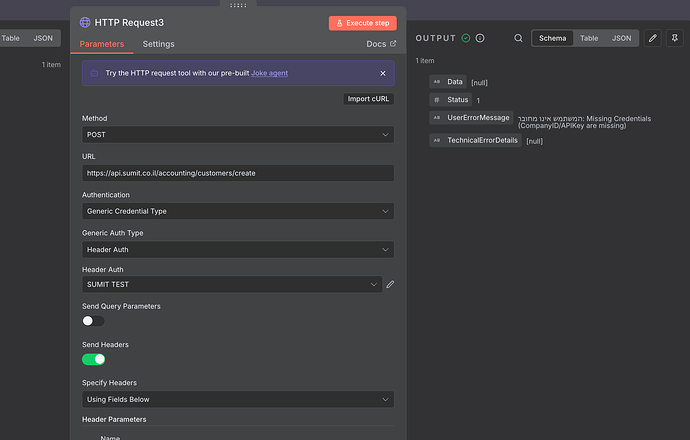Pin the output data
This screenshot has height=440, width=690.
675,38
